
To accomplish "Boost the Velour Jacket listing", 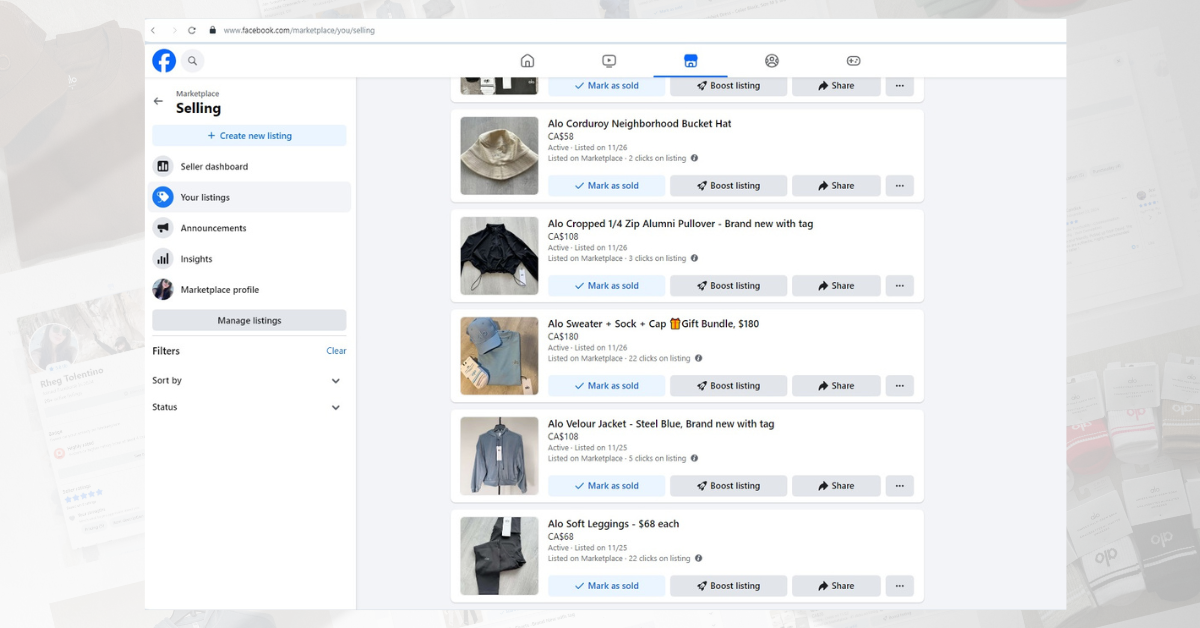I will tap(728, 486).
